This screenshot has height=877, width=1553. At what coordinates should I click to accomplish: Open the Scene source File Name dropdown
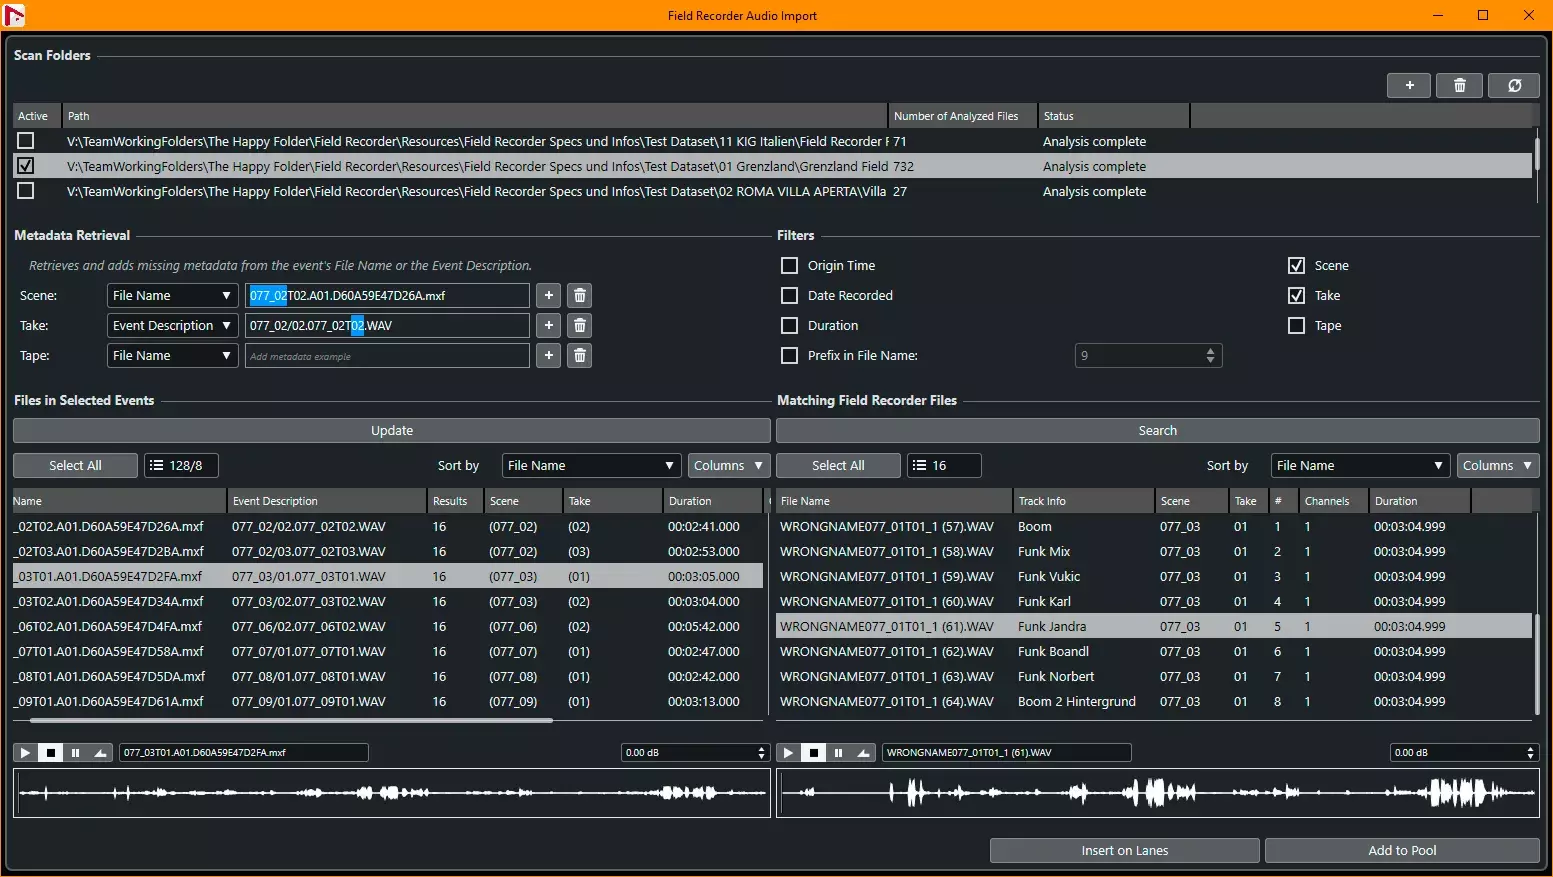(172, 296)
